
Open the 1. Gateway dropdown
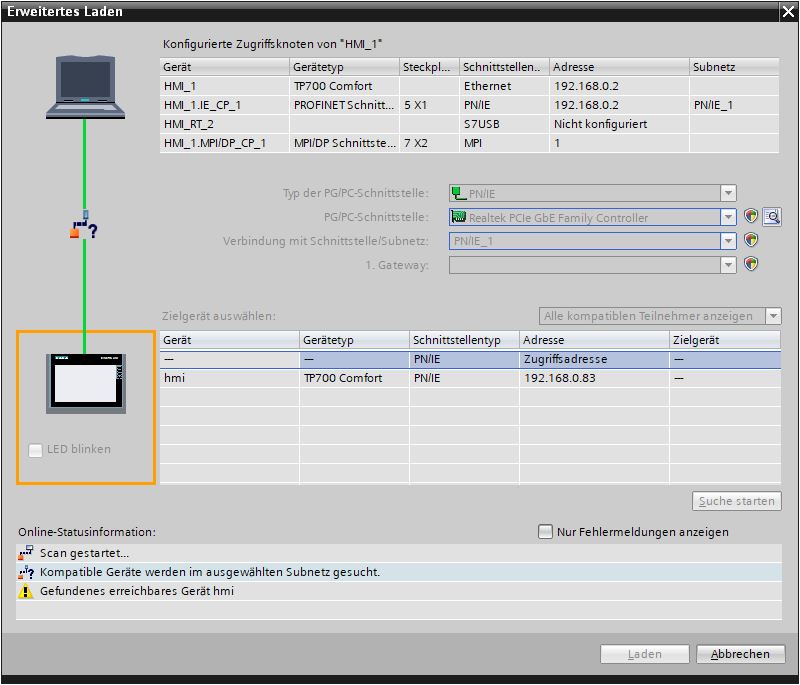pos(728,265)
